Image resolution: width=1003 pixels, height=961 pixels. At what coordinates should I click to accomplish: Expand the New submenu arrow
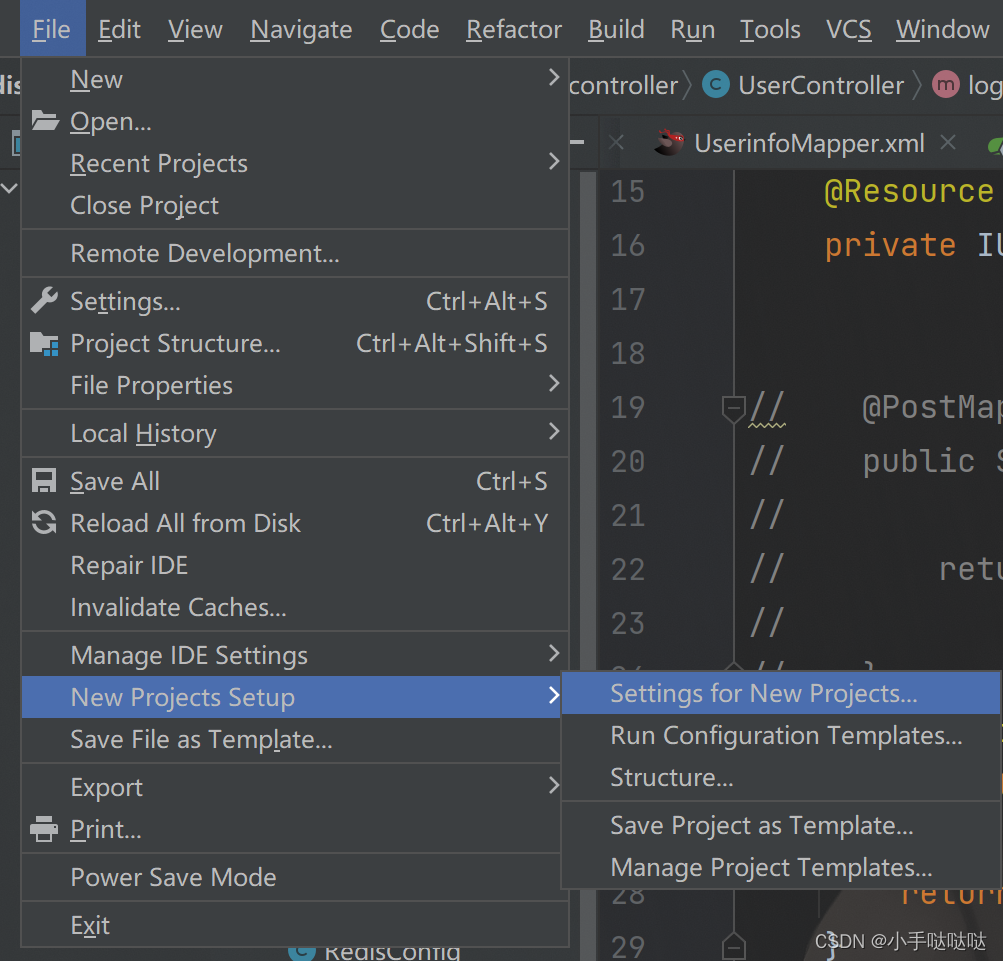554,78
